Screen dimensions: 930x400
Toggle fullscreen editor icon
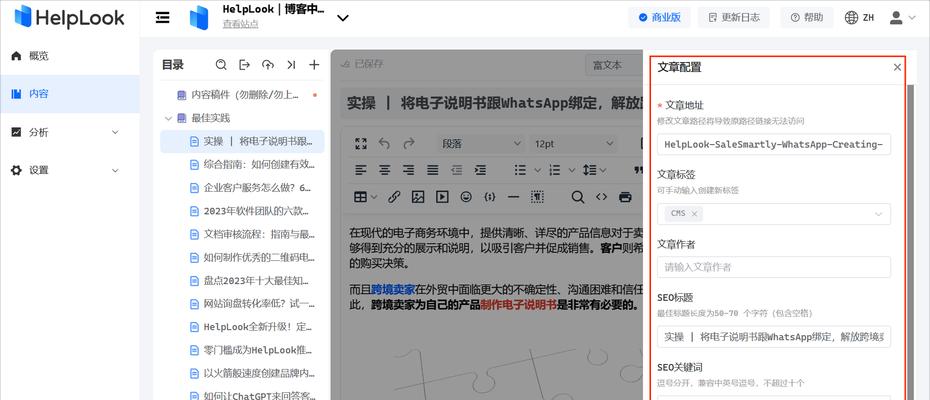(x=361, y=144)
